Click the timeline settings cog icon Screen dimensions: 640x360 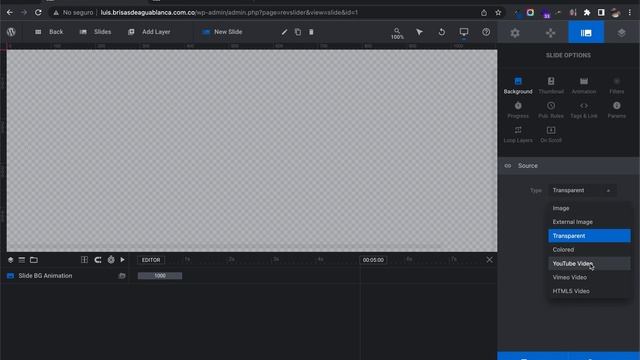[x=111, y=260]
